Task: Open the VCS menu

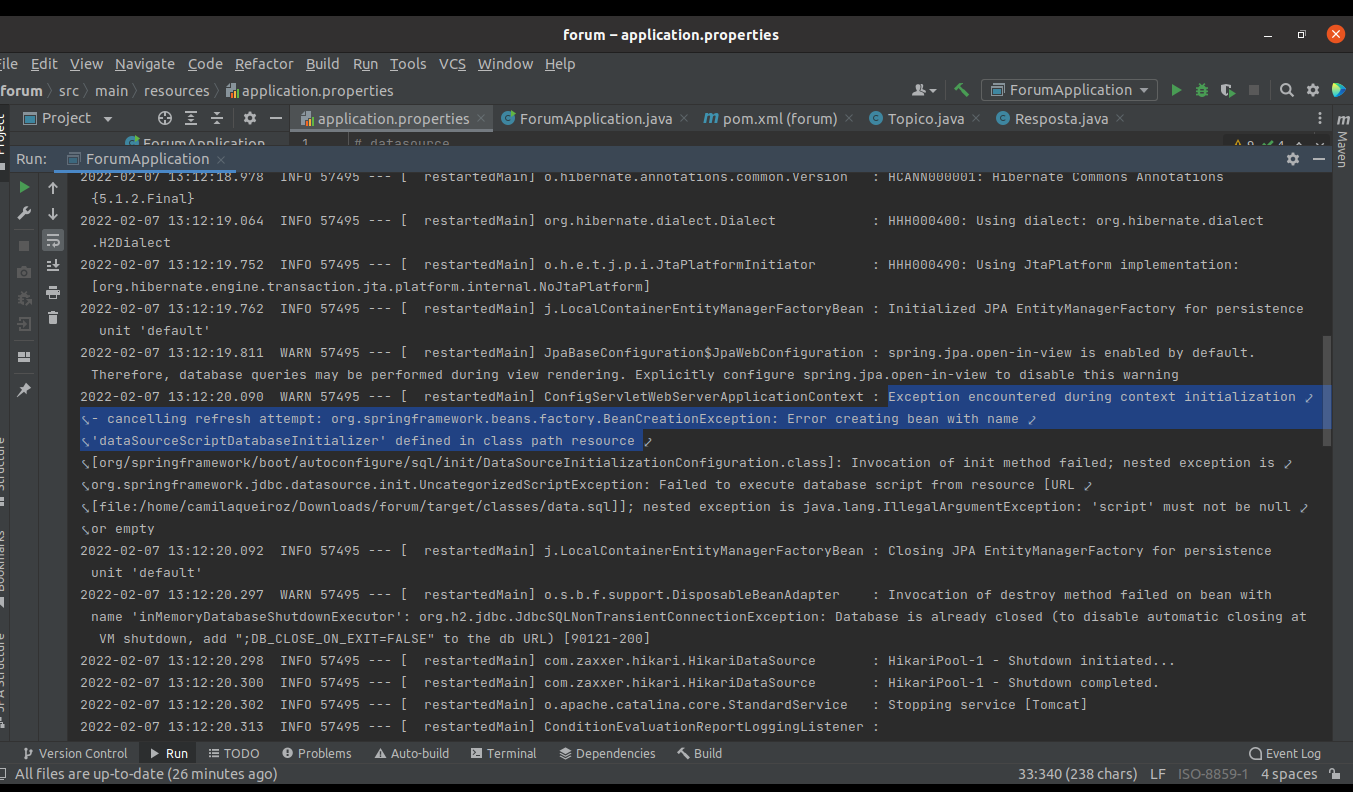Action: pyautogui.click(x=452, y=64)
